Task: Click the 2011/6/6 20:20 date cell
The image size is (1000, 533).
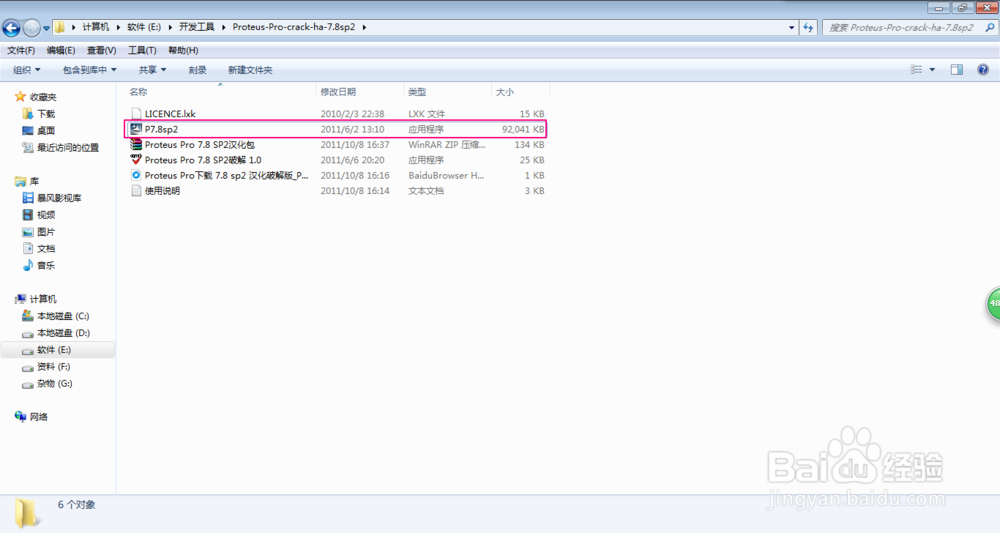Action: pos(352,160)
